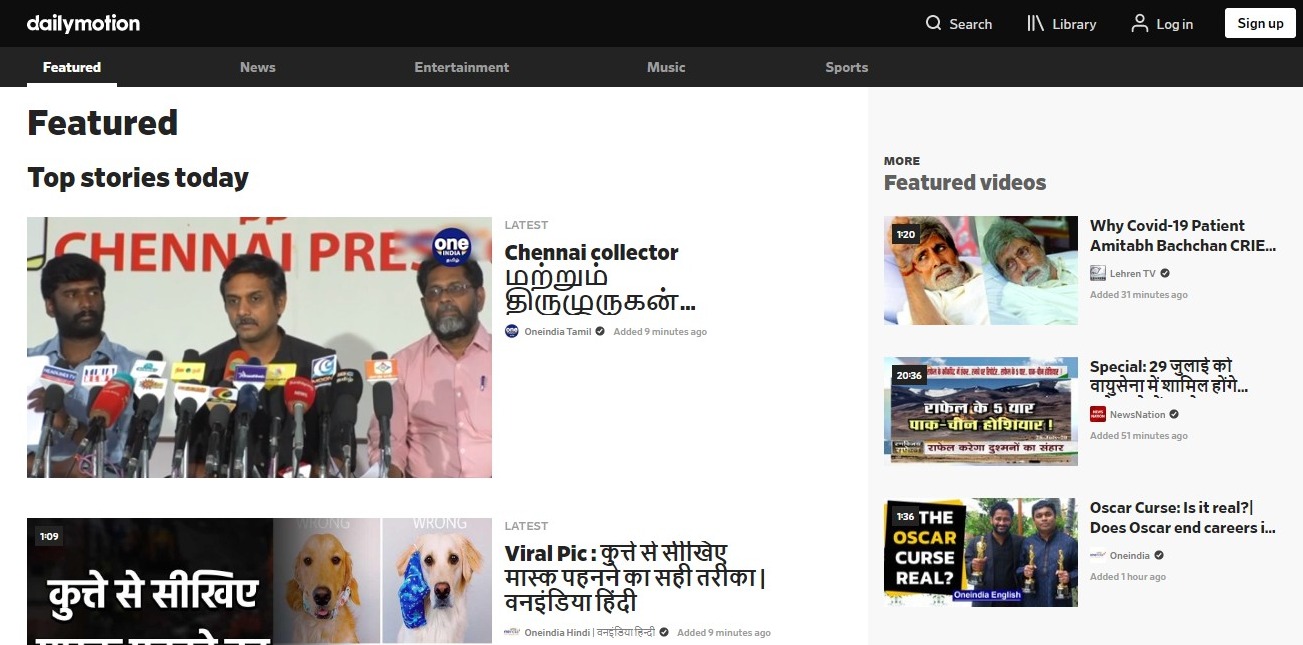Play the Chennai press conference thumbnail
The image size is (1303, 645).
coord(259,347)
